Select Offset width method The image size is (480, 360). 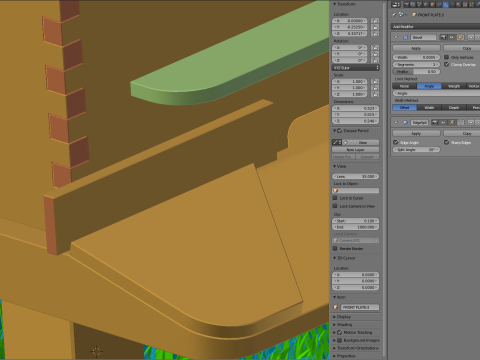404,107
